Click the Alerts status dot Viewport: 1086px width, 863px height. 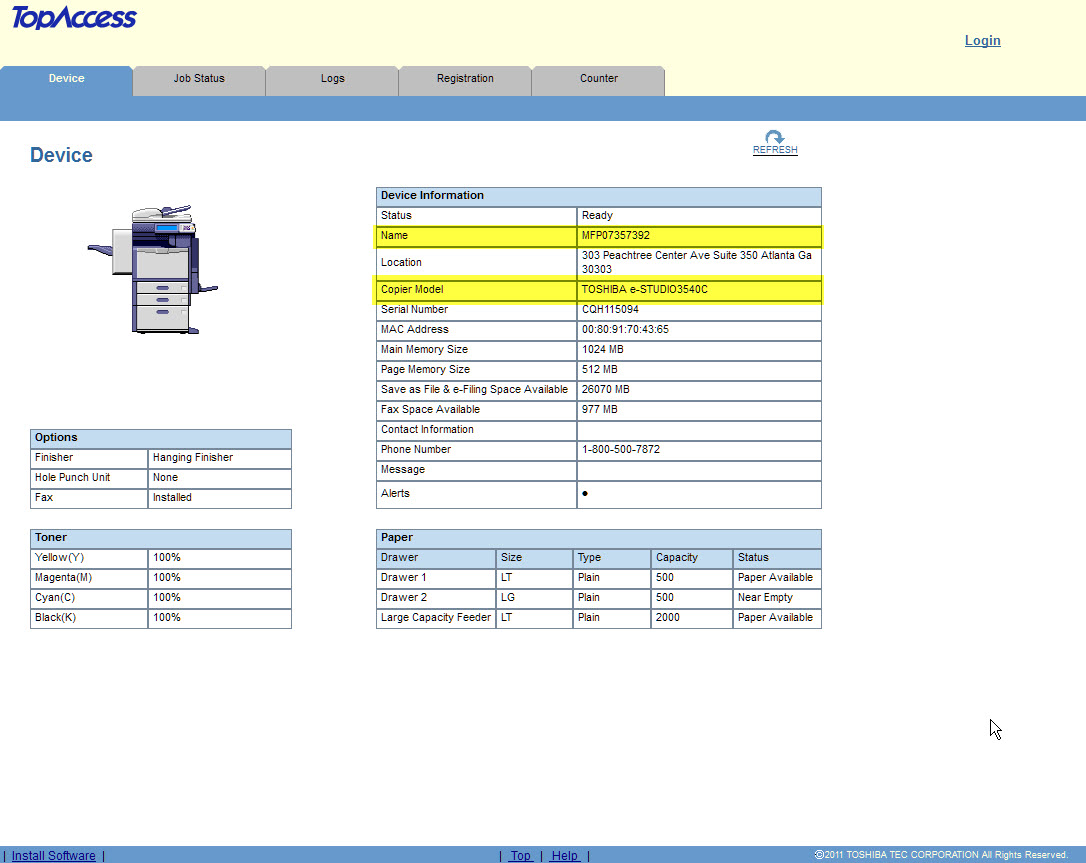pos(585,494)
